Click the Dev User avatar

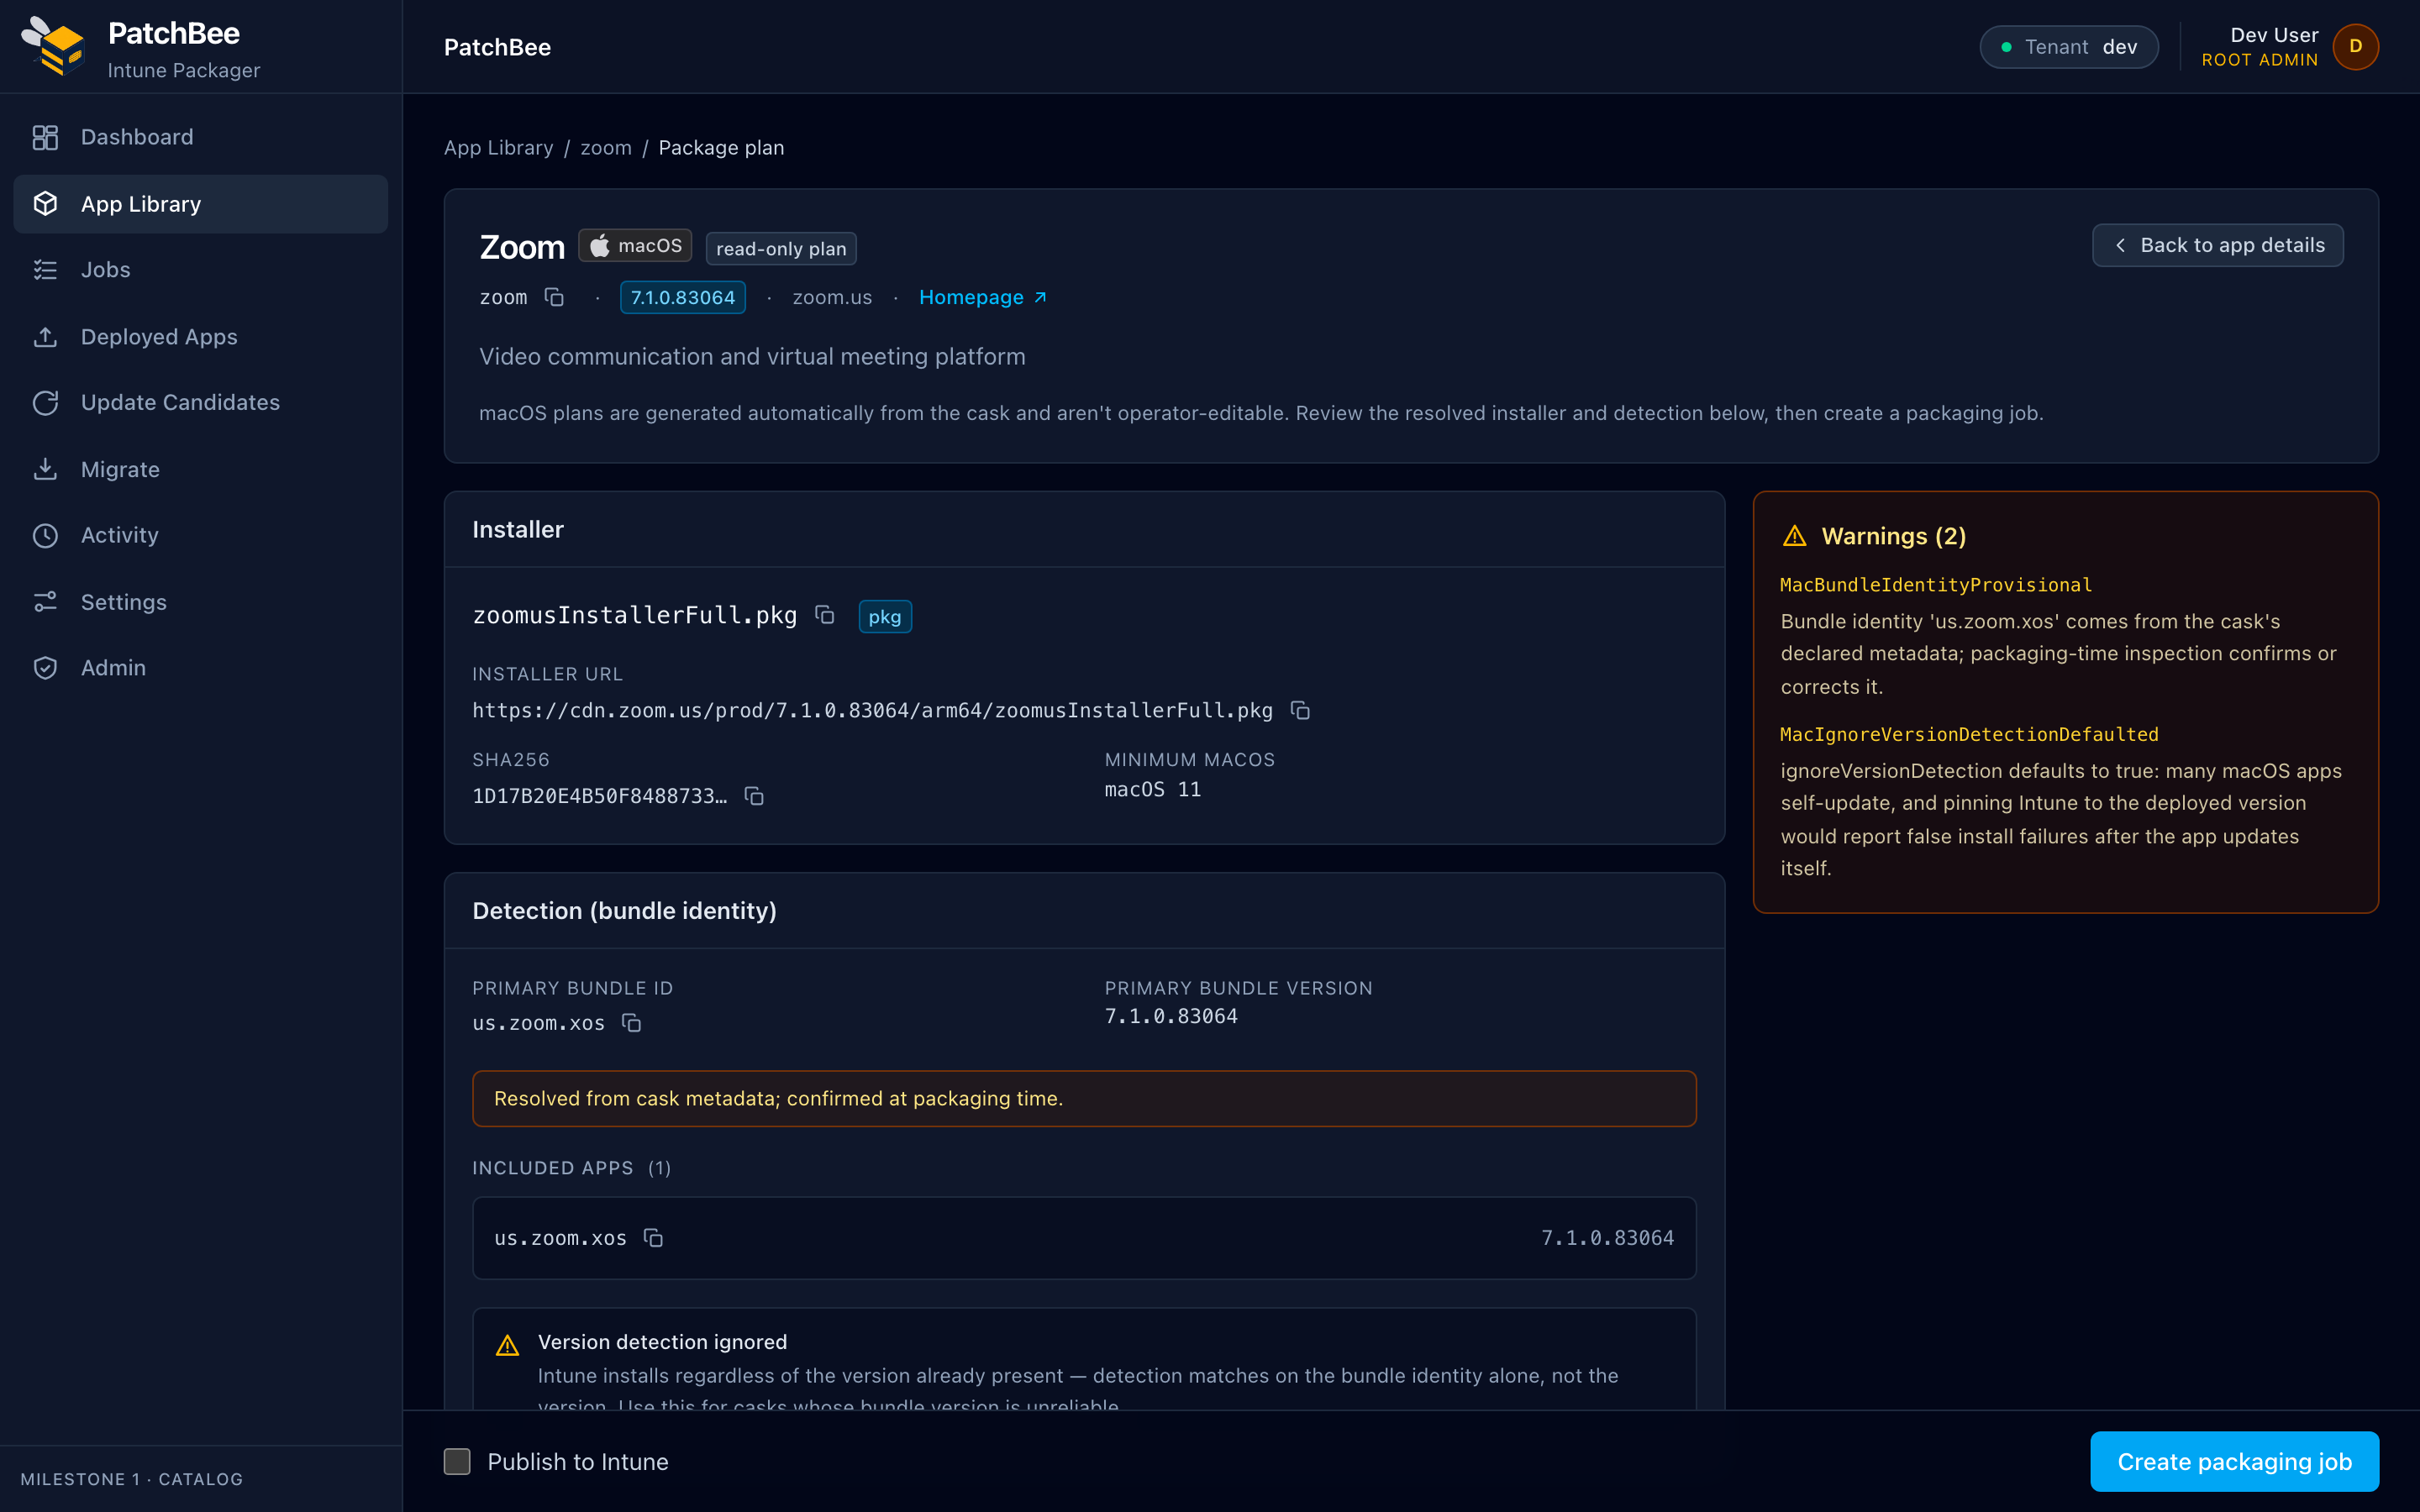[2355, 47]
